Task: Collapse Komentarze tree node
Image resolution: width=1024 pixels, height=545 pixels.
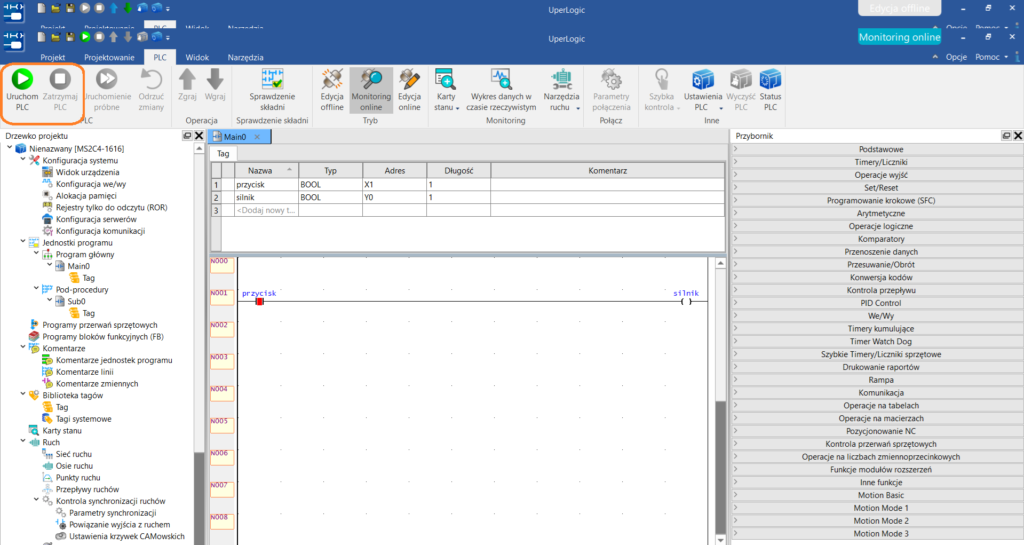Action: [x=23, y=348]
